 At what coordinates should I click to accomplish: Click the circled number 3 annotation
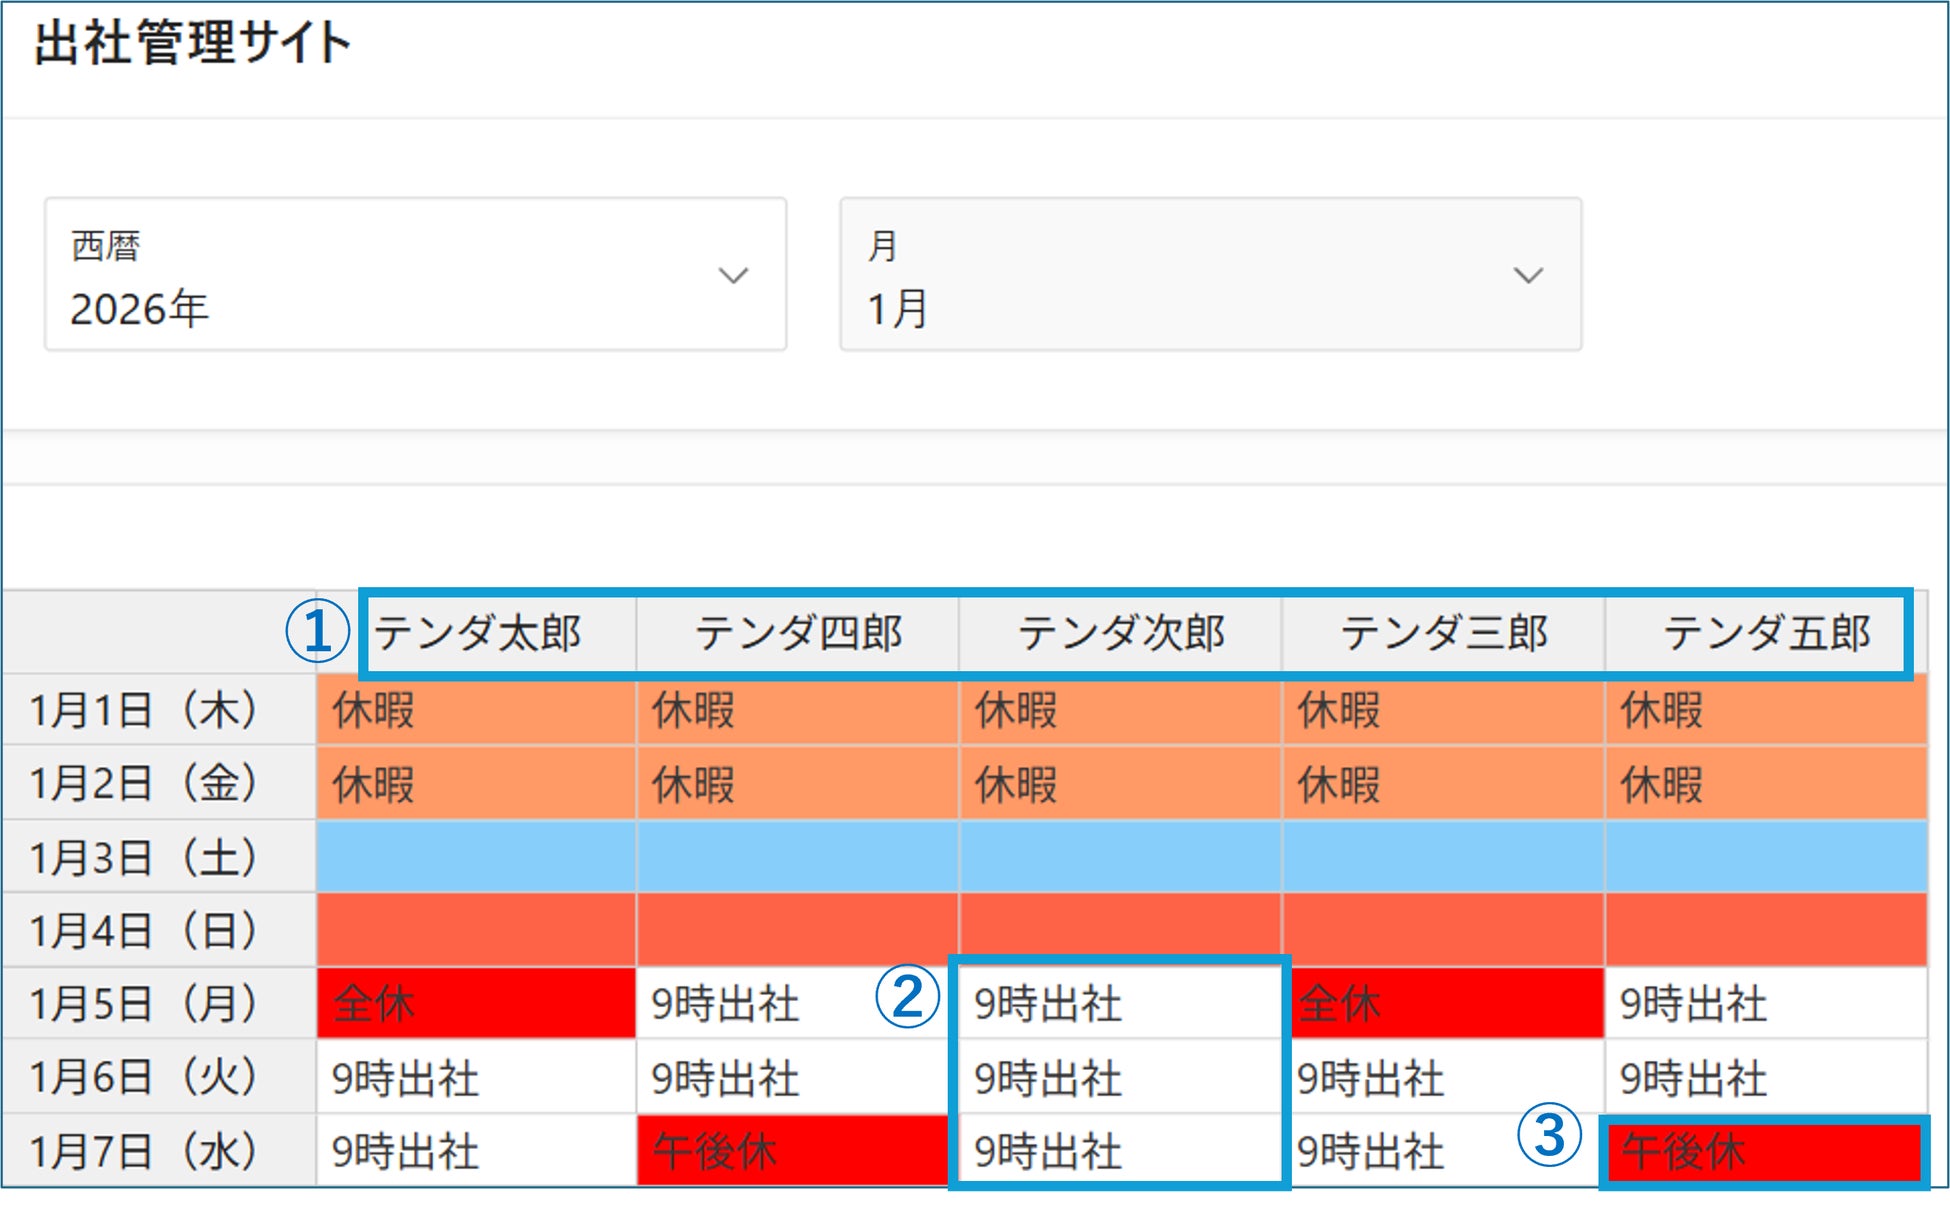coord(1549,1135)
